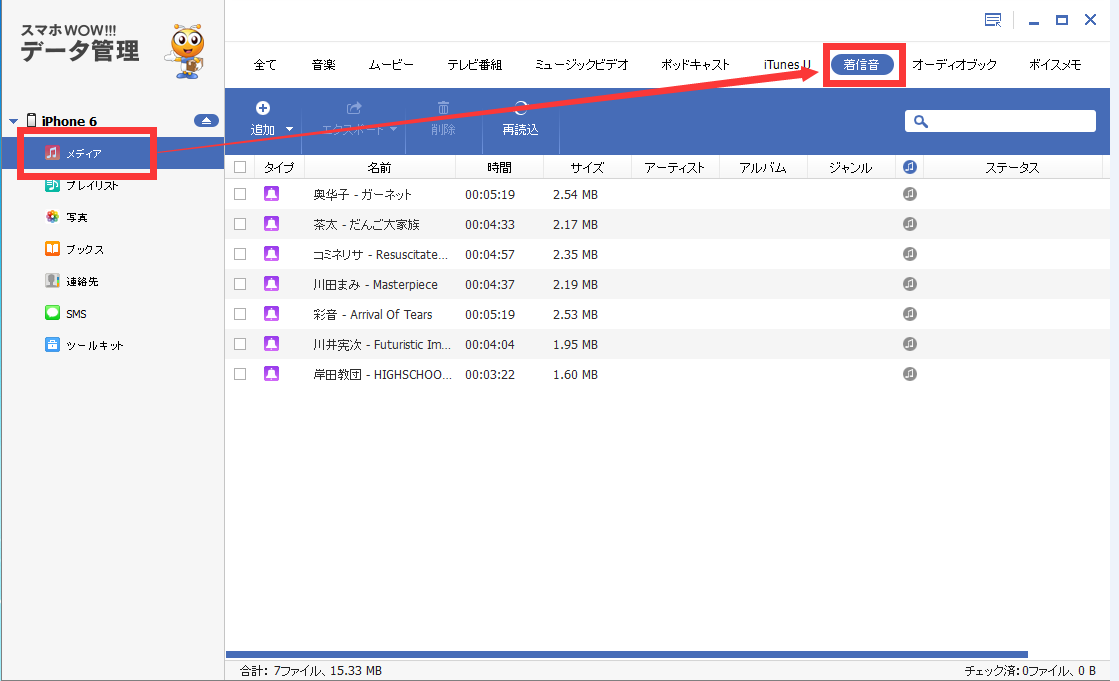This screenshot has height=681, width=1119.
Task: Toggle the select-all checkbox in the header
Action: click(240, 167)
